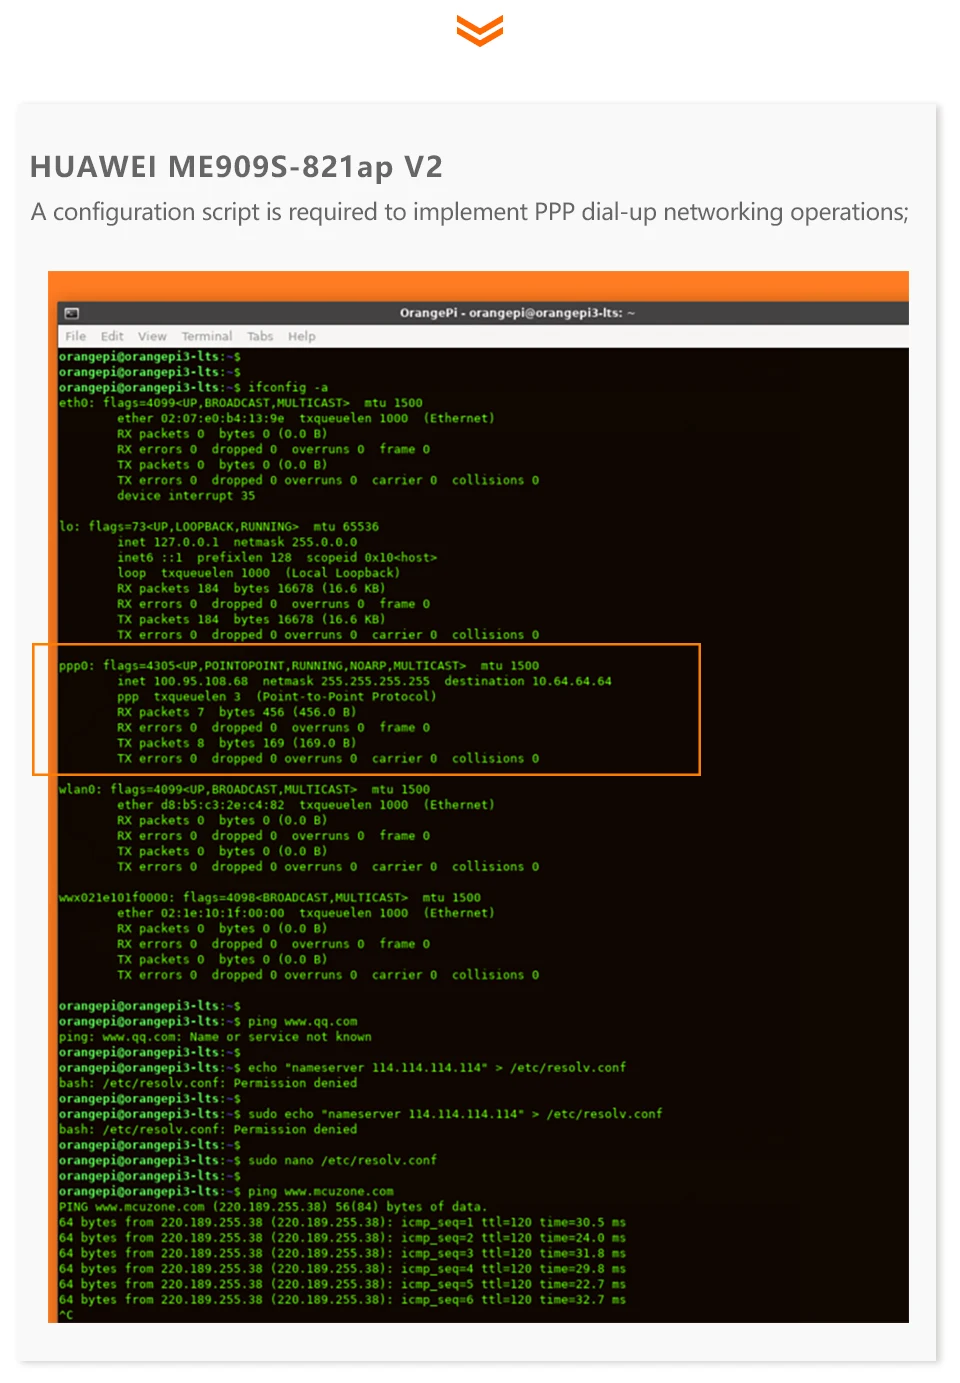960x1383 pixels.
Task: Click the 'ifconfig -a' command line
Action: [193, 388]
